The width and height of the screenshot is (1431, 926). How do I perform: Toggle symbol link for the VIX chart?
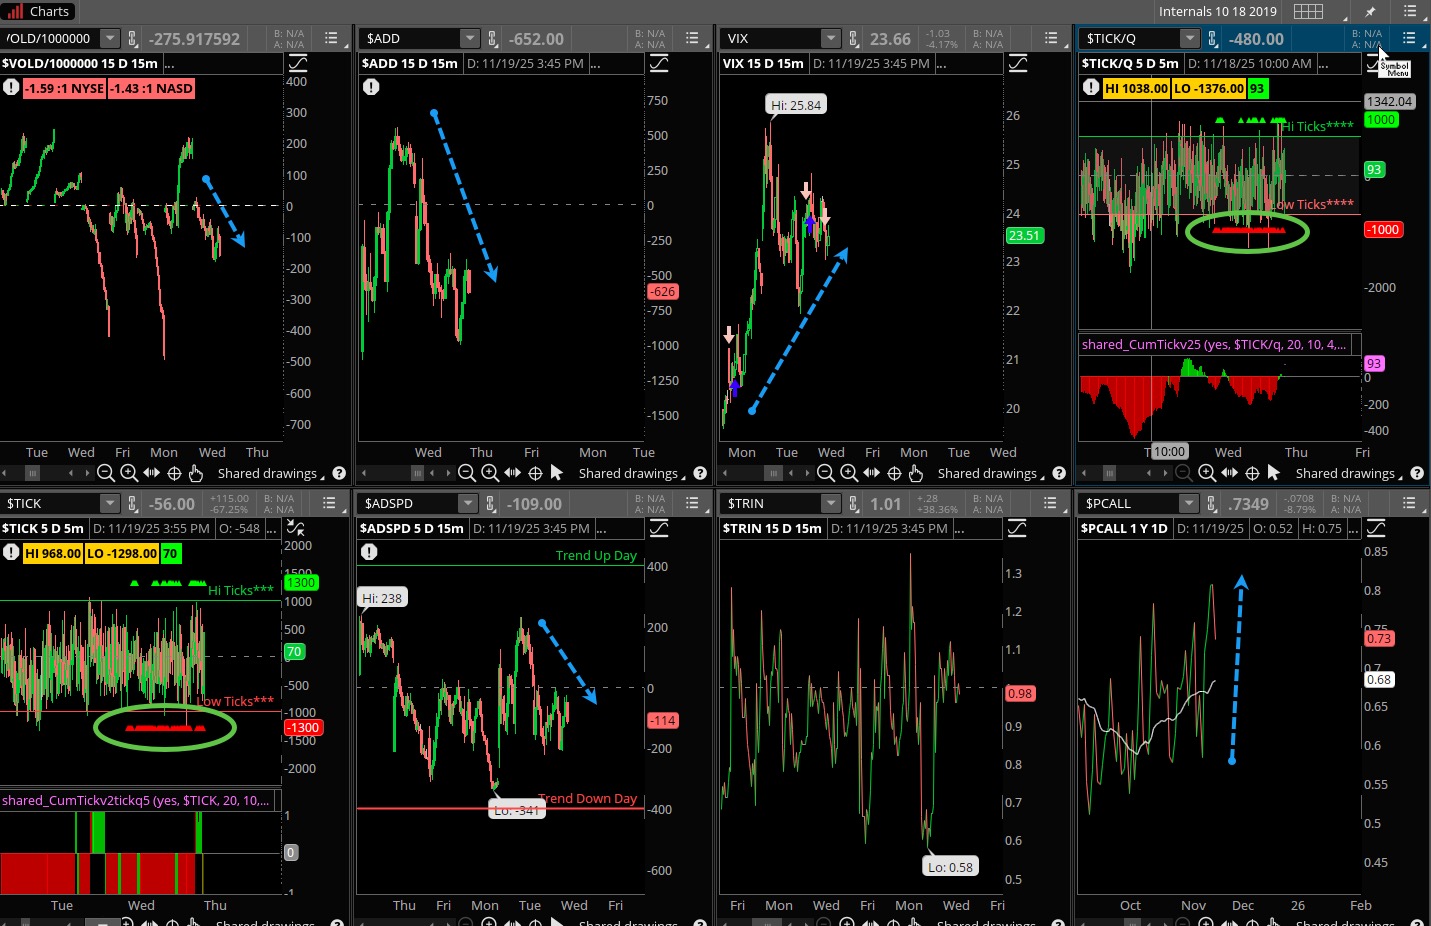click(853, 38)
